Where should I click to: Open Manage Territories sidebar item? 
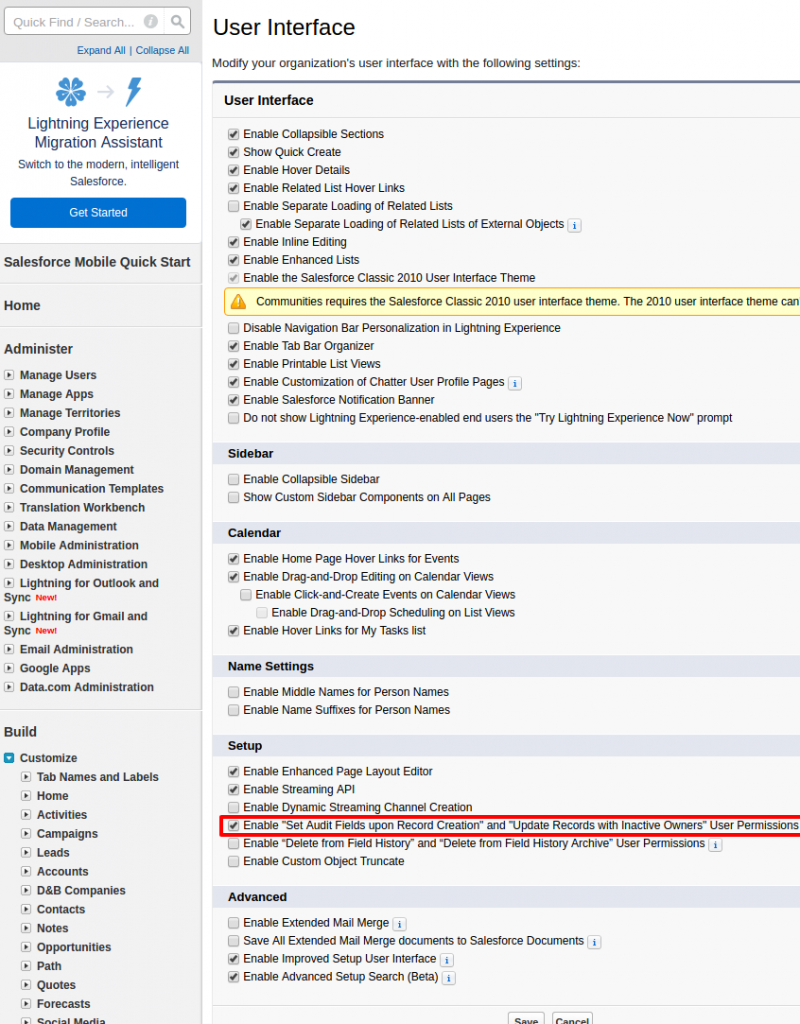click(70, 413)
